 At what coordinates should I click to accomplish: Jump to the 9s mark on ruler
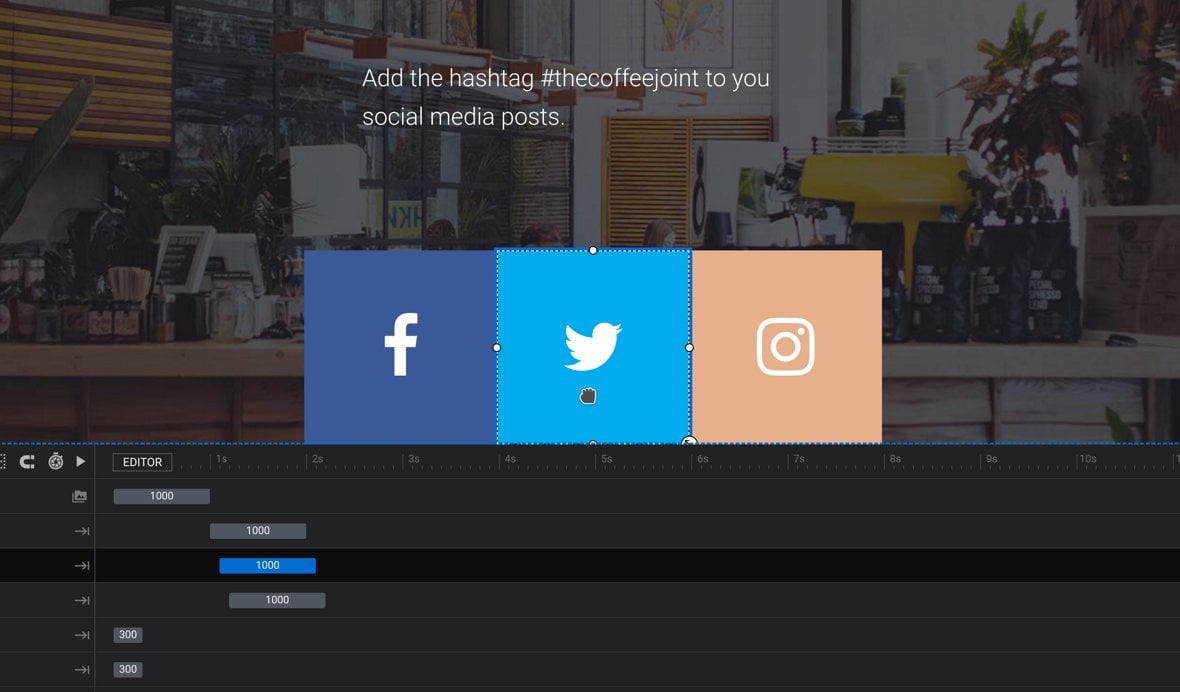[991, 459]
